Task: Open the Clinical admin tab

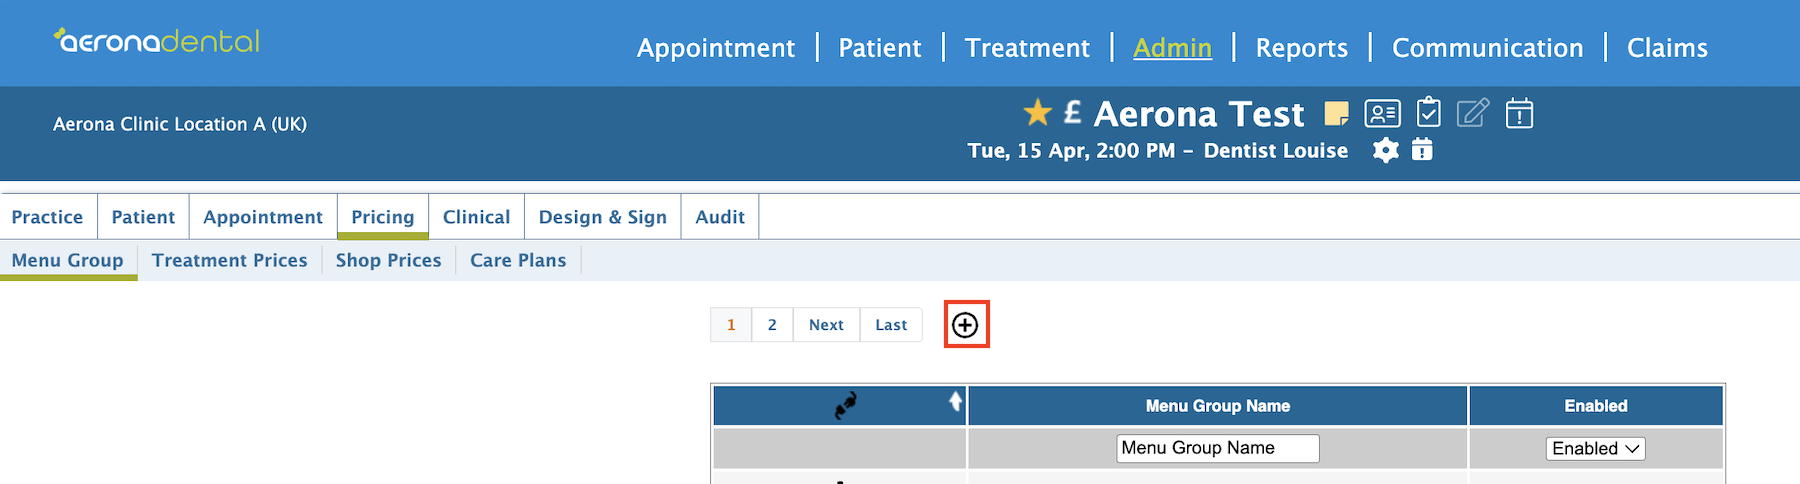Action: [476, 217]
